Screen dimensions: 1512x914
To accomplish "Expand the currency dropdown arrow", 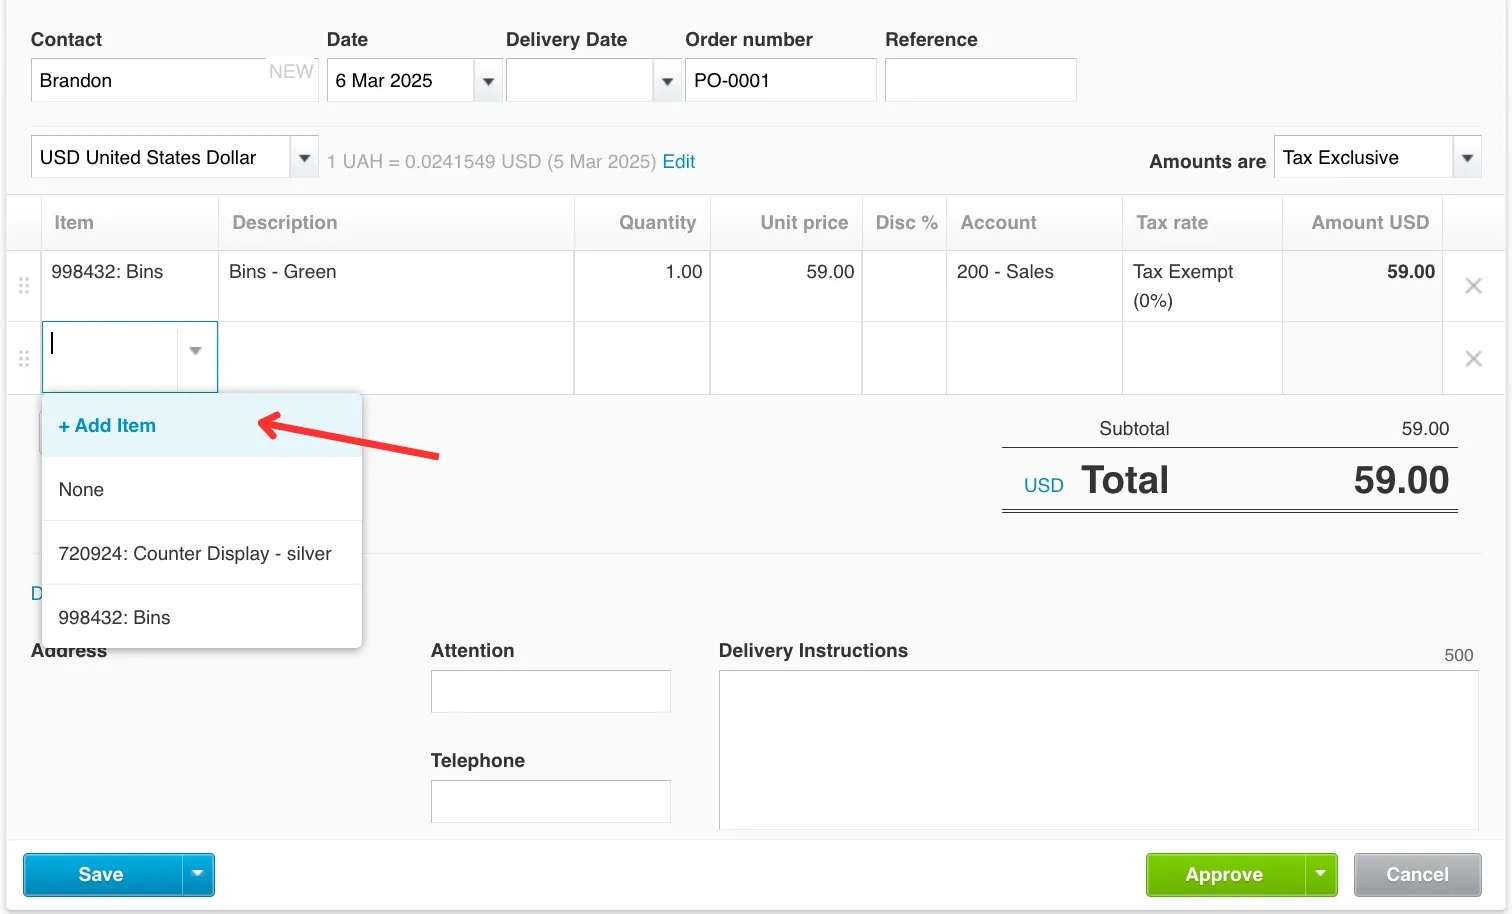I will [304, 157].
